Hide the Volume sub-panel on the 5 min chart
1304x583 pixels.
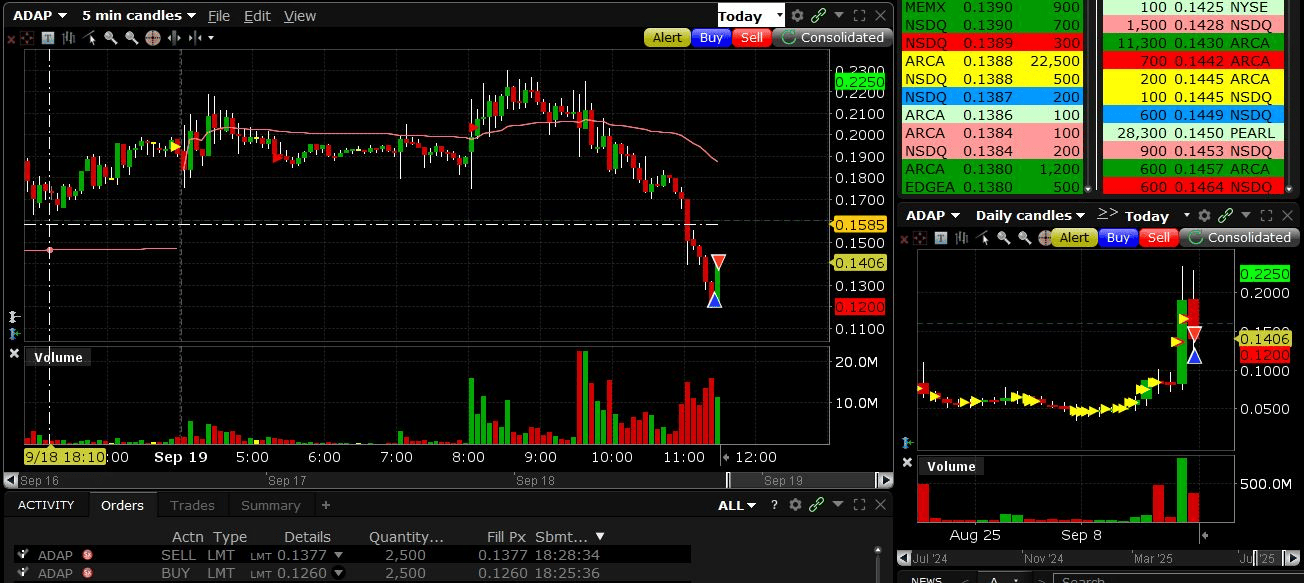[14, 354]
